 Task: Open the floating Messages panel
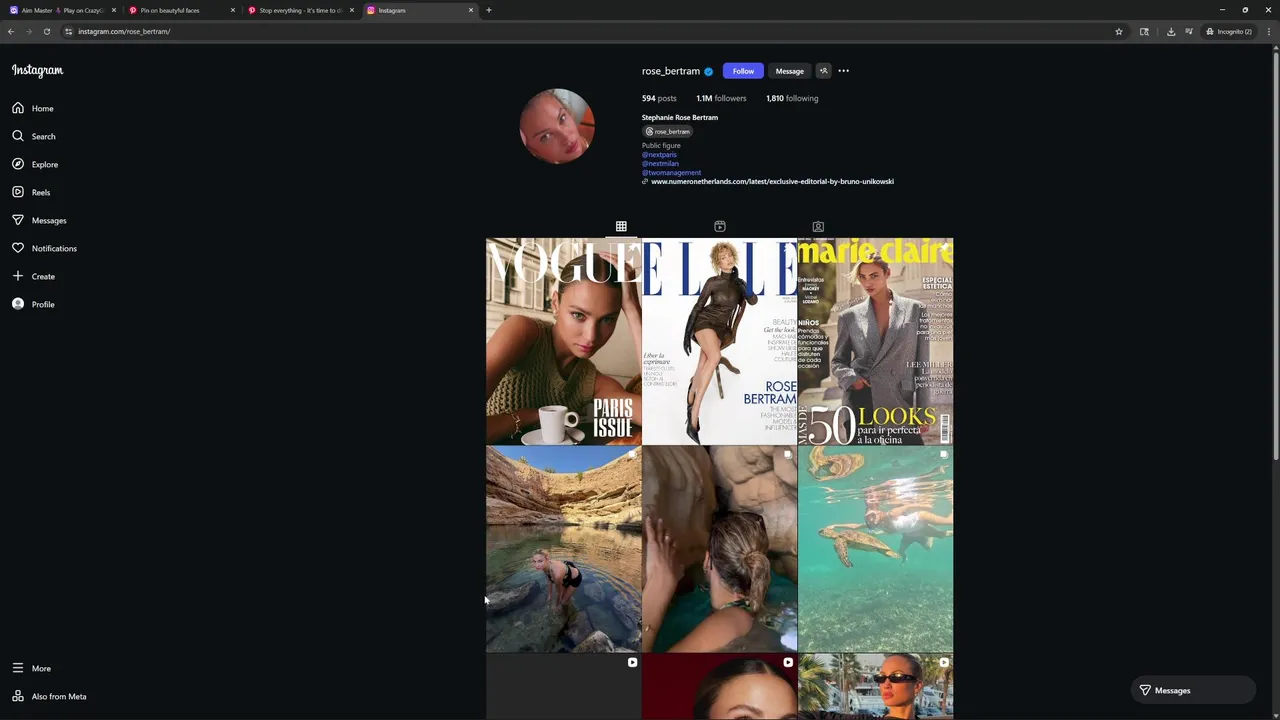[x=1193, y=690]
